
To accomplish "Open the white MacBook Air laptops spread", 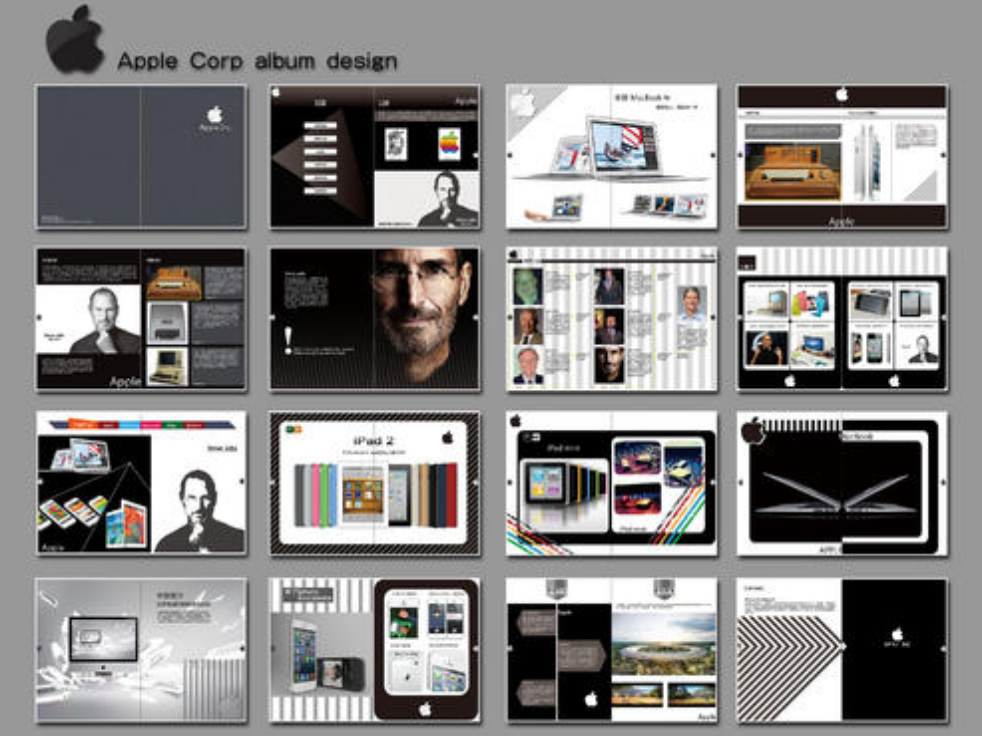I will 611,157.
